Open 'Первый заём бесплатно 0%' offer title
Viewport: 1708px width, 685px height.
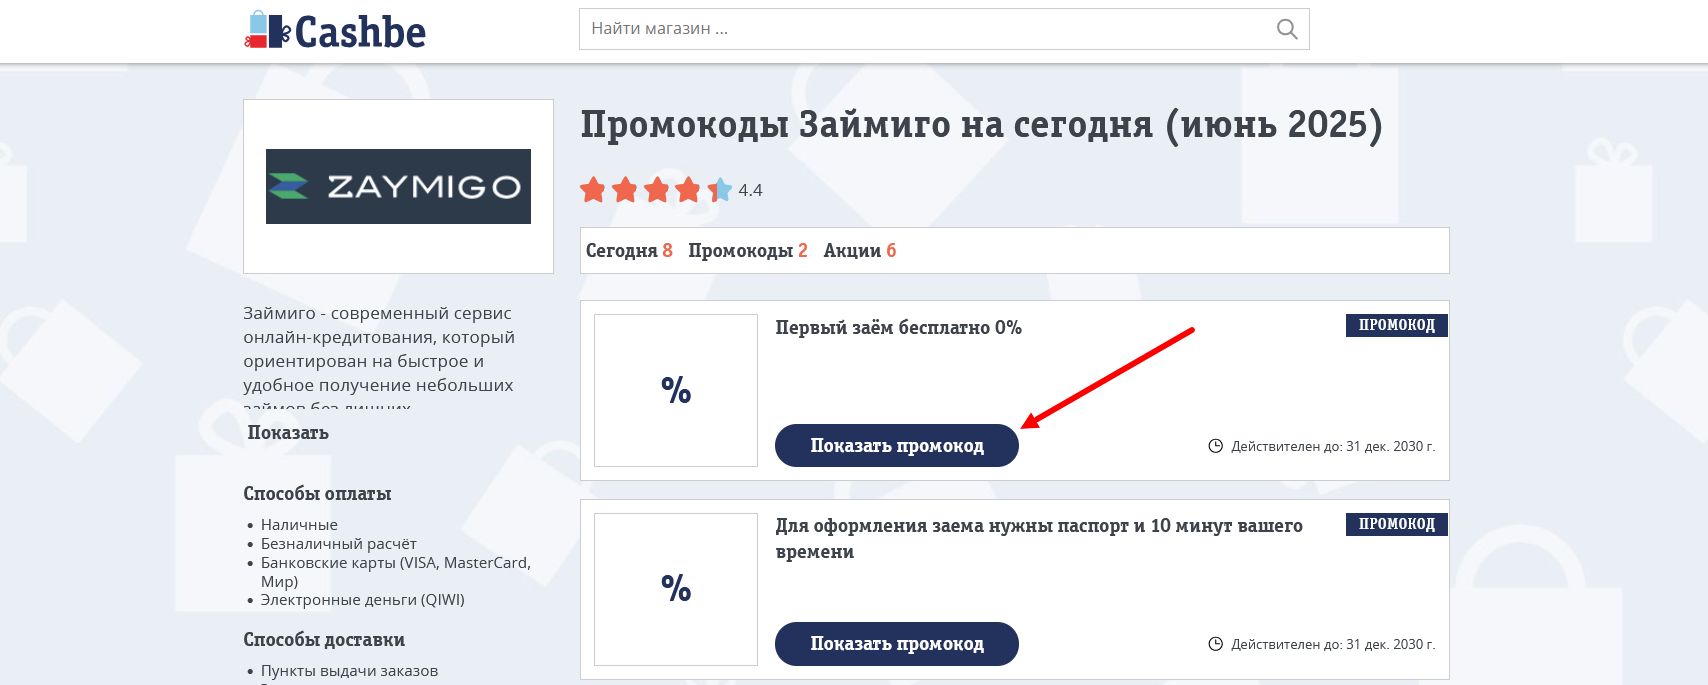point(899,328)
